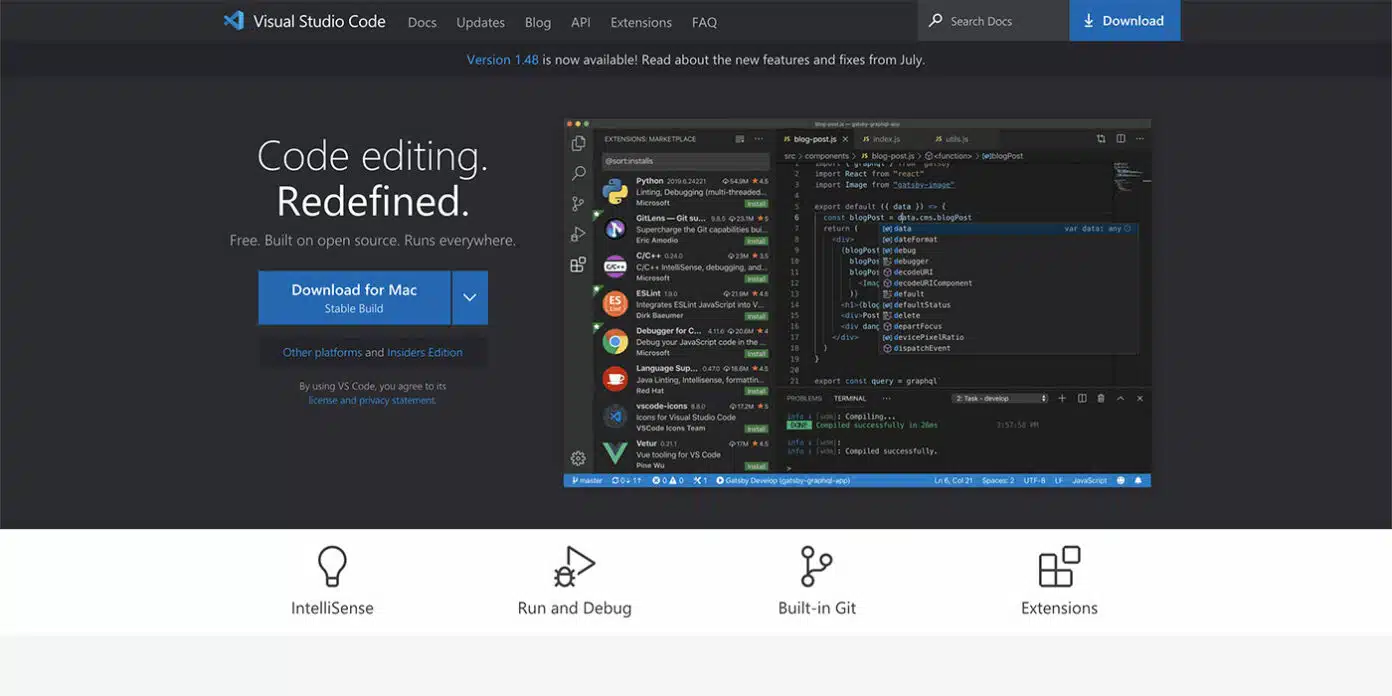The image size is (1392, 696).
Task: Click the vscode-icons extension logo
Action: [x=615, y=417]
